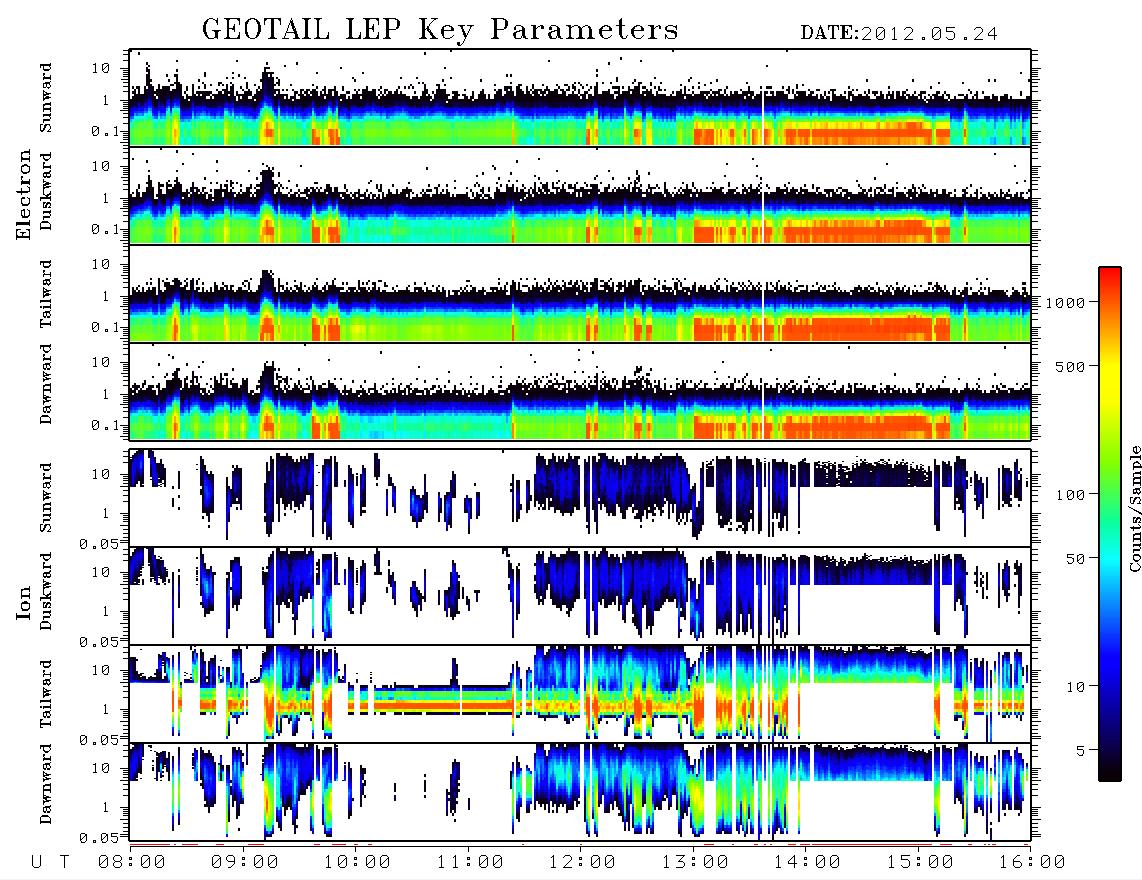Click the 15:00 time axis label

pyautogui.click(x=920, y=863)
